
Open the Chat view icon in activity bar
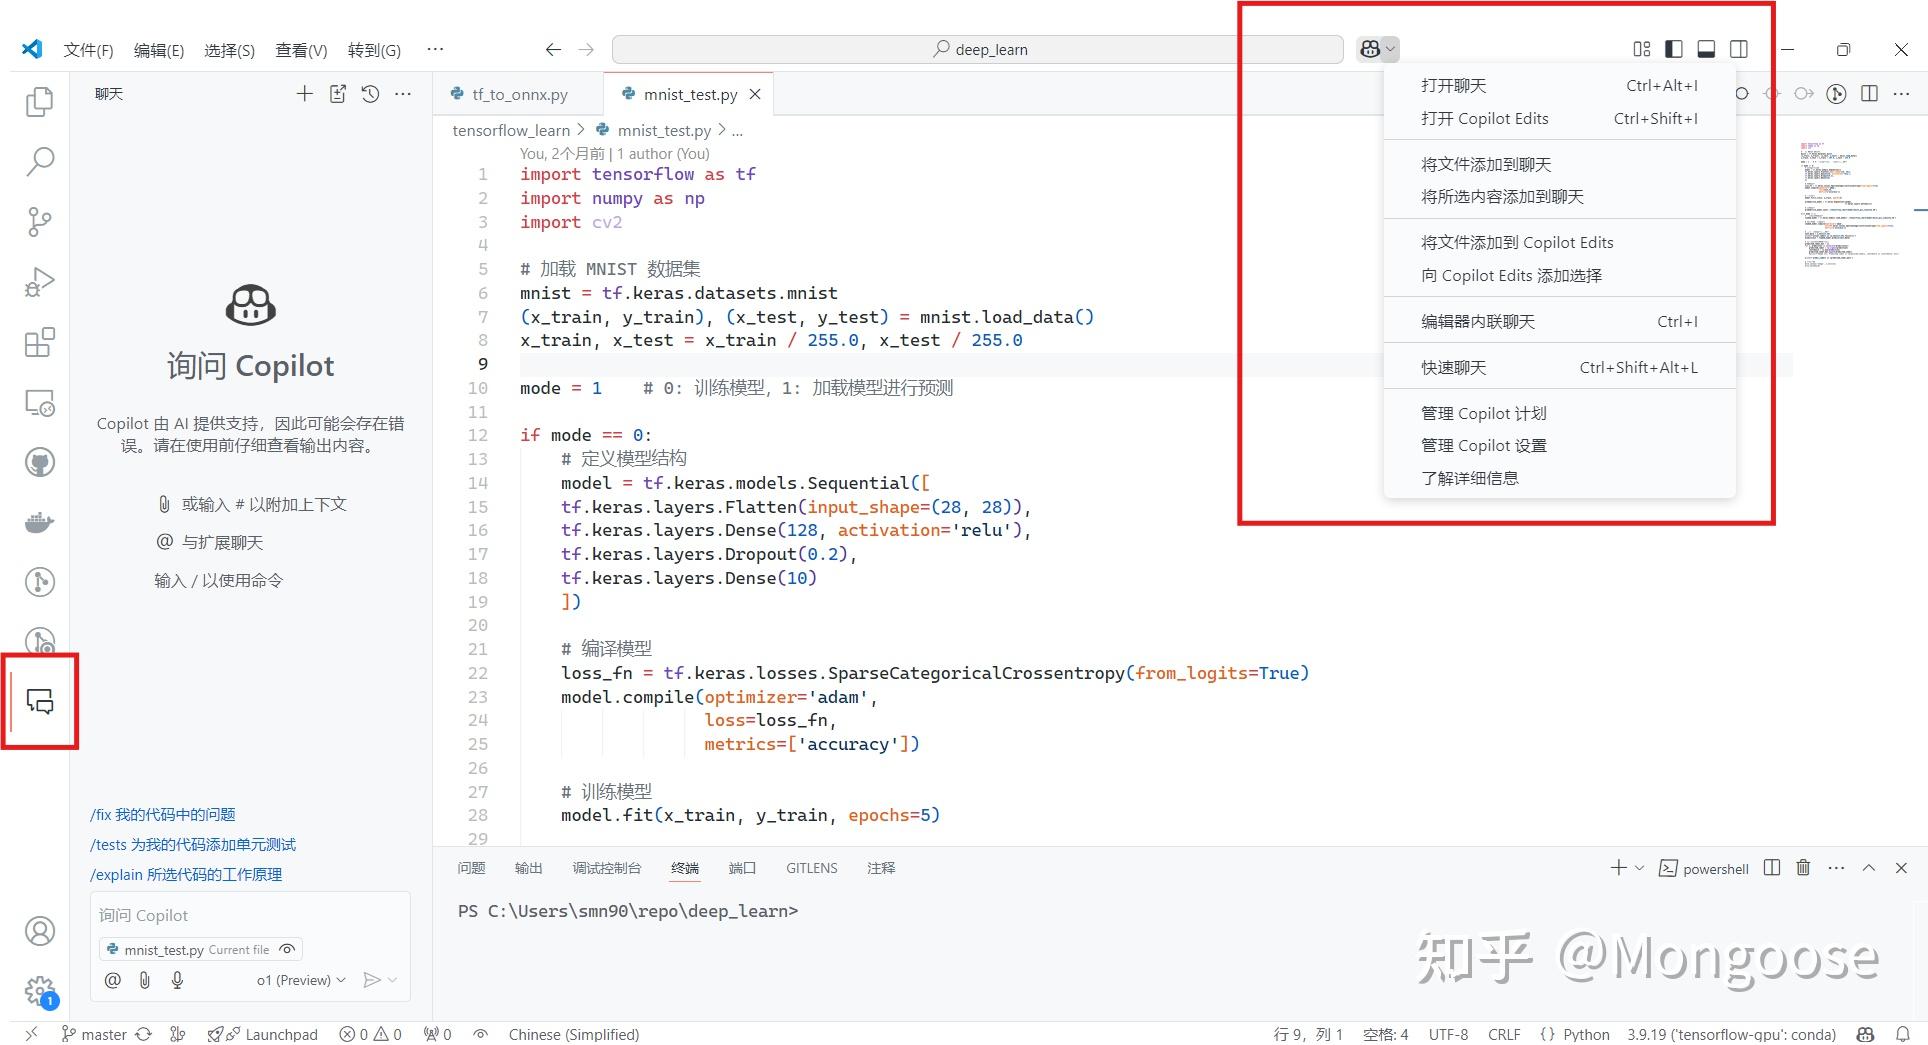(39, 702)
